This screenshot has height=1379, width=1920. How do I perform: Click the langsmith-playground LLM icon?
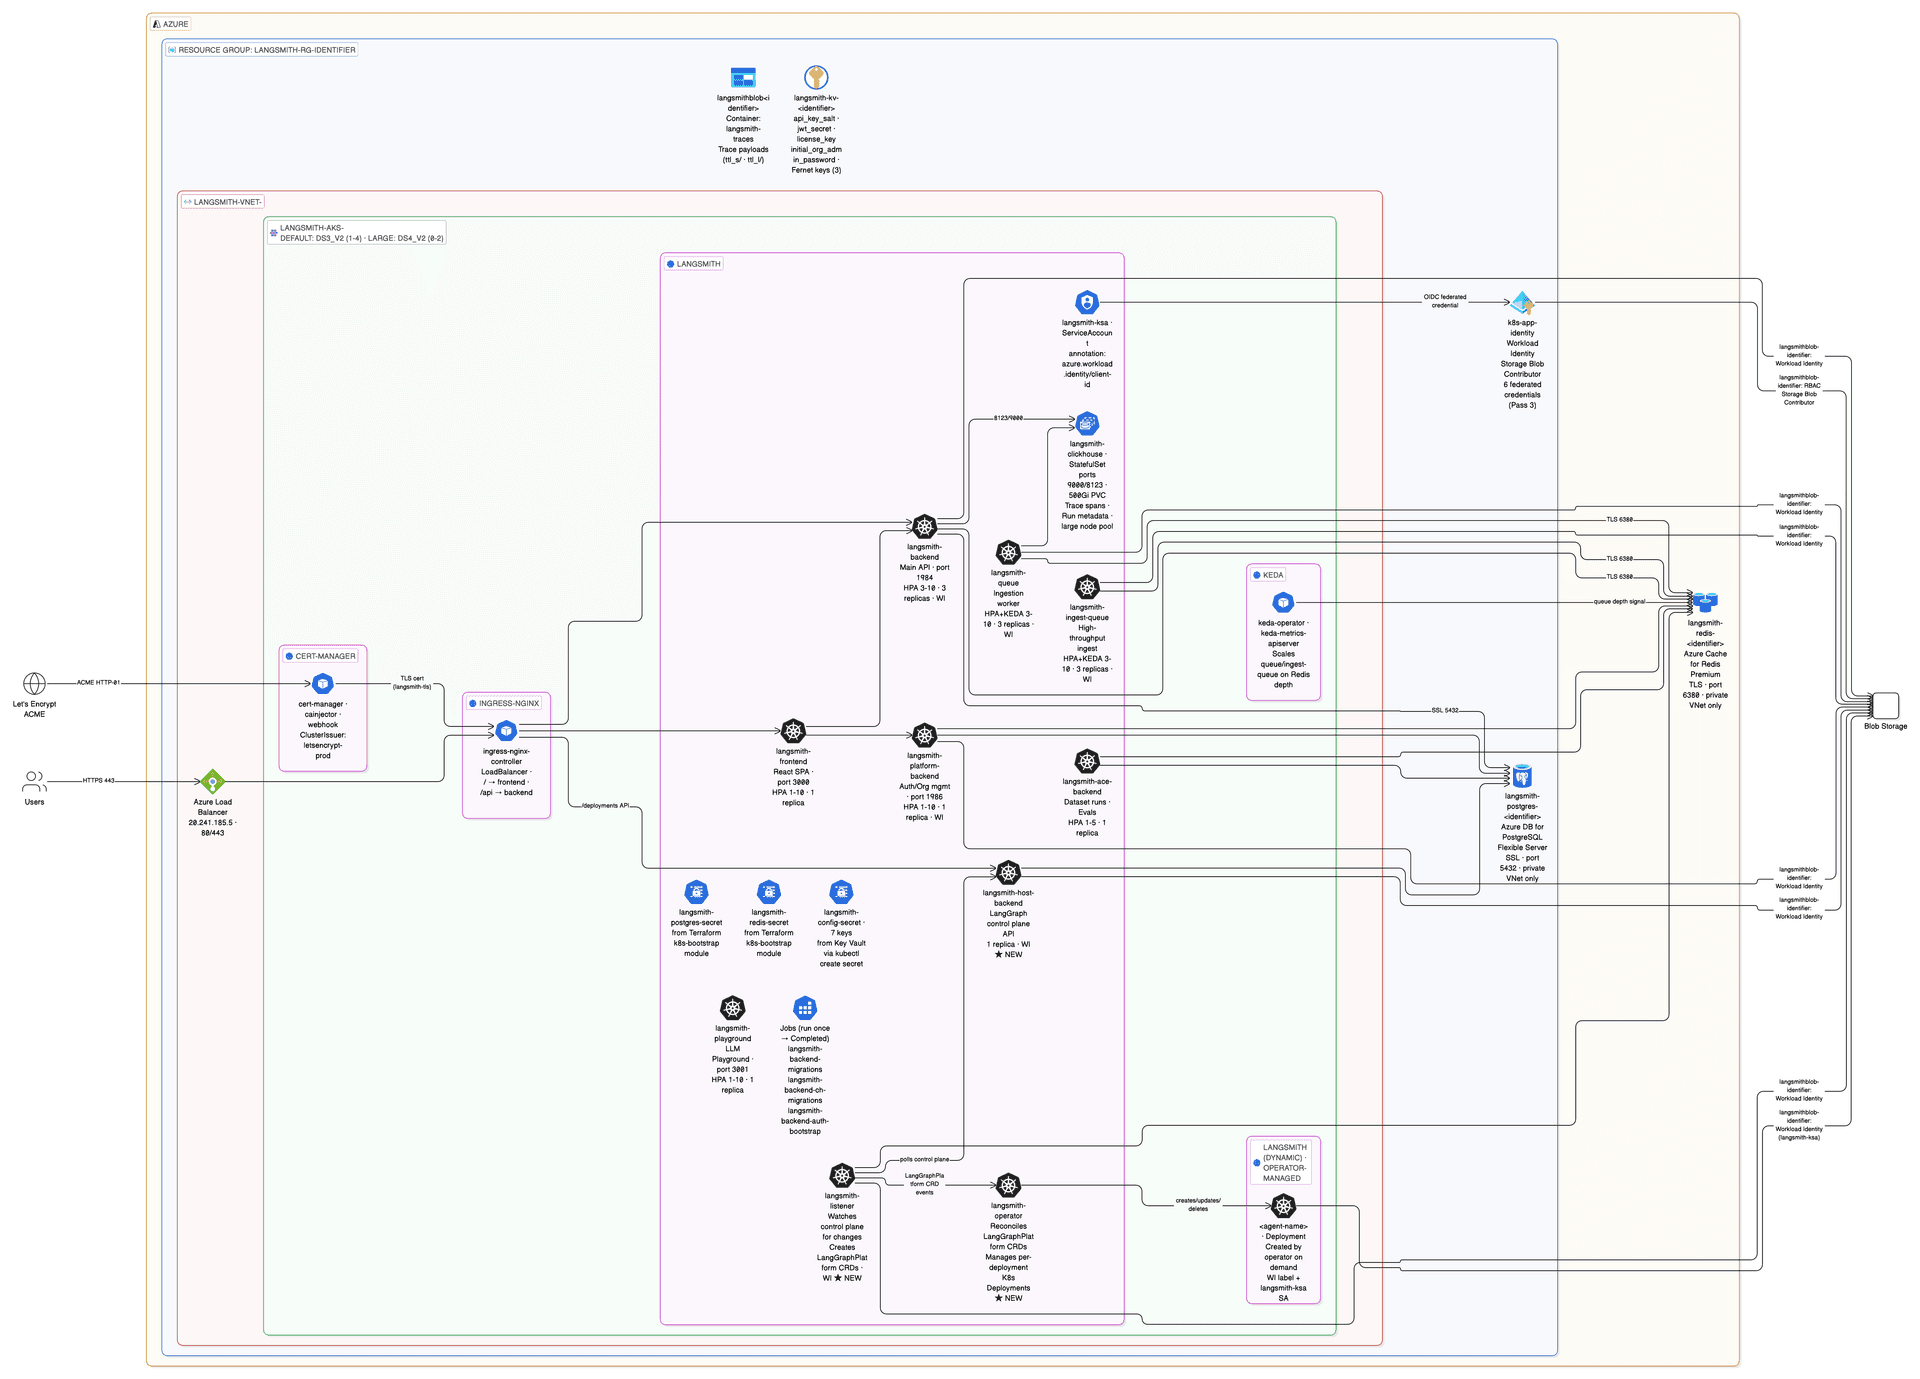point(732,1007)
